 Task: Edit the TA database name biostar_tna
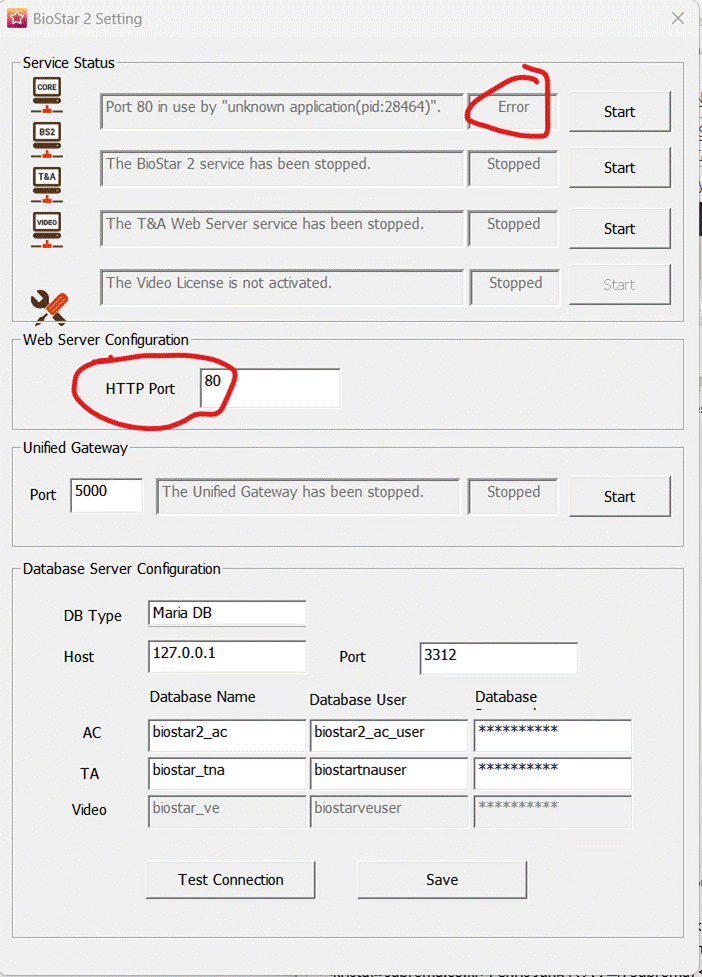(227, 773)
